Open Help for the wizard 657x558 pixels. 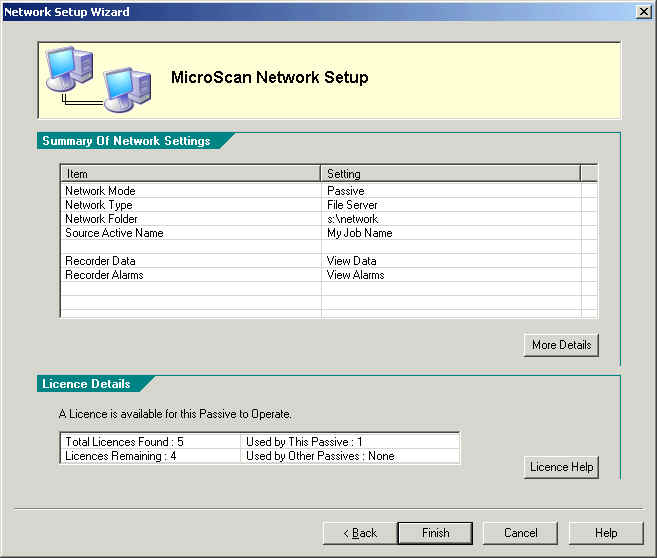[606, 533]
